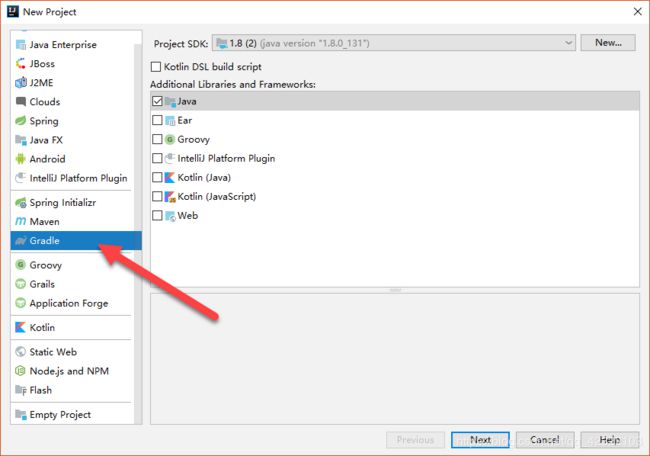Select the Clouds project icon

[x=21, y=102]
